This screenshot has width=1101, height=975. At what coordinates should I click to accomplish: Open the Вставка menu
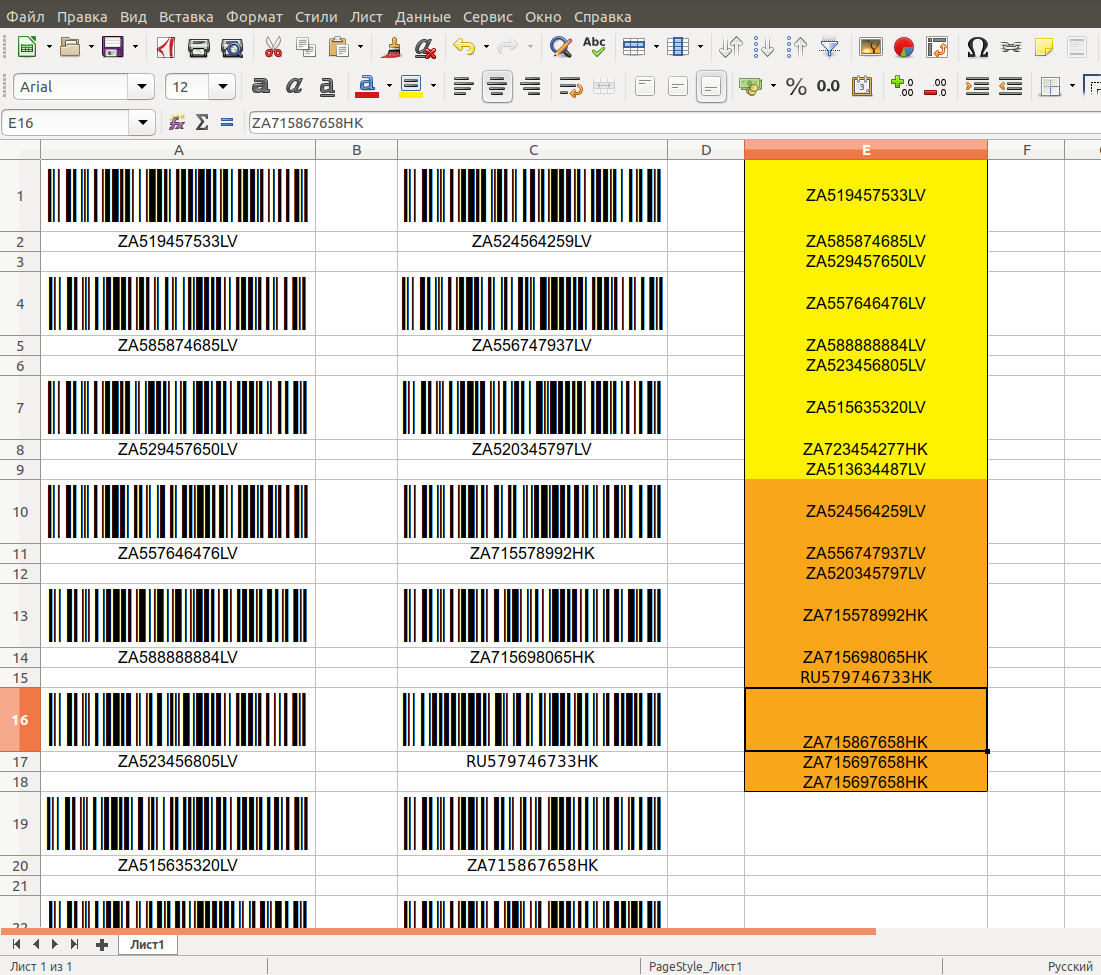click(x=186, y=16)
